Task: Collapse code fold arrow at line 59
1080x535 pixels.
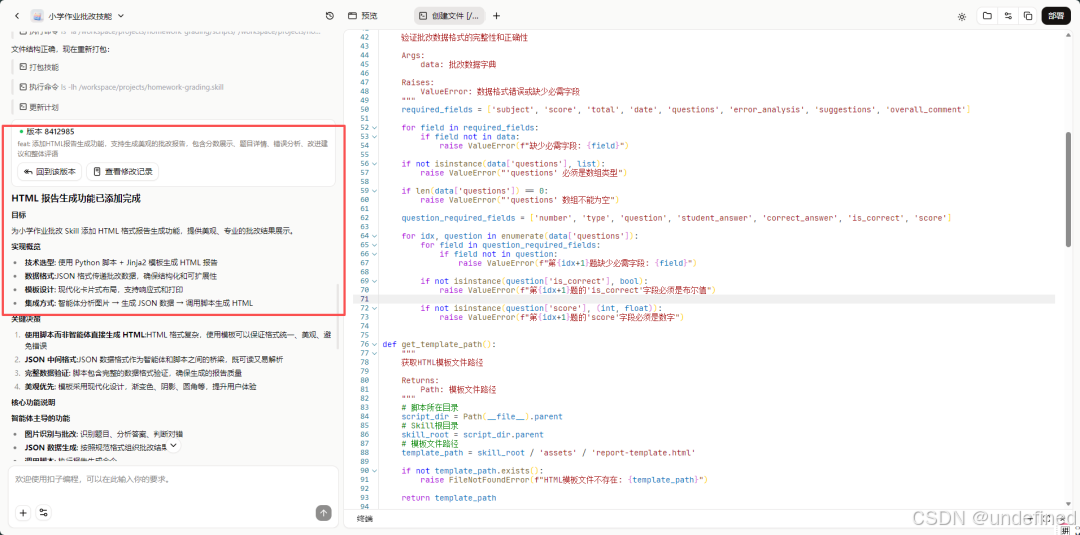Action: point(375,190)
